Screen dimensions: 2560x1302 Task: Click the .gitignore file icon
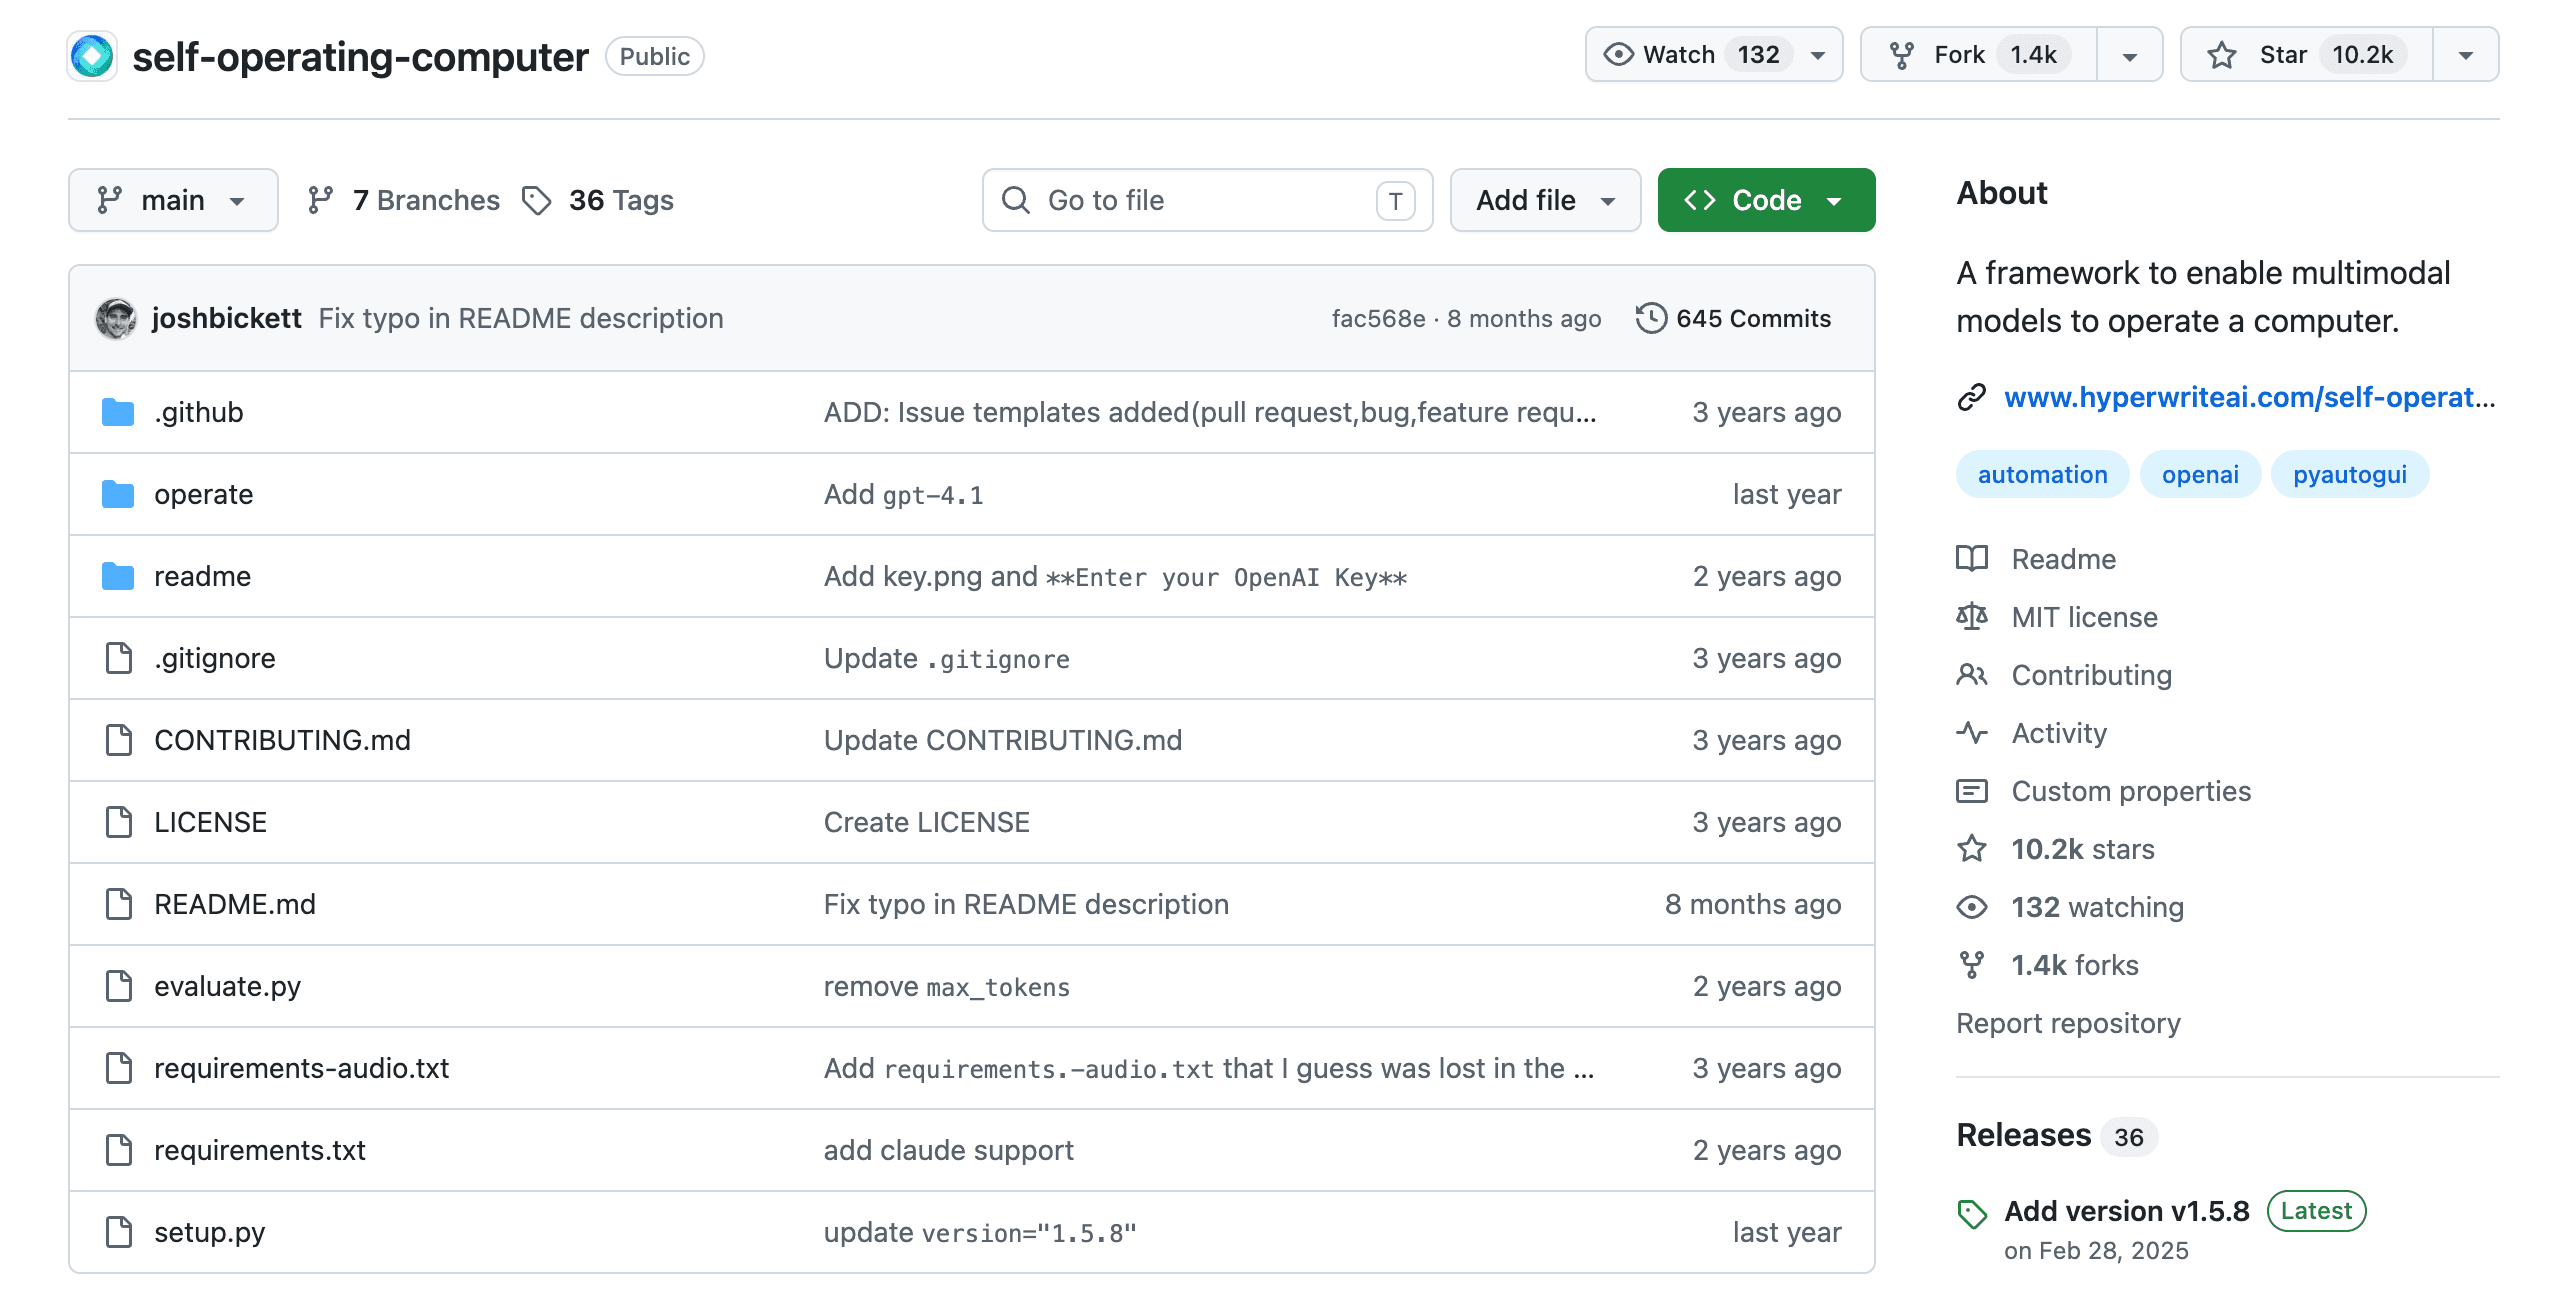(119, 658)
